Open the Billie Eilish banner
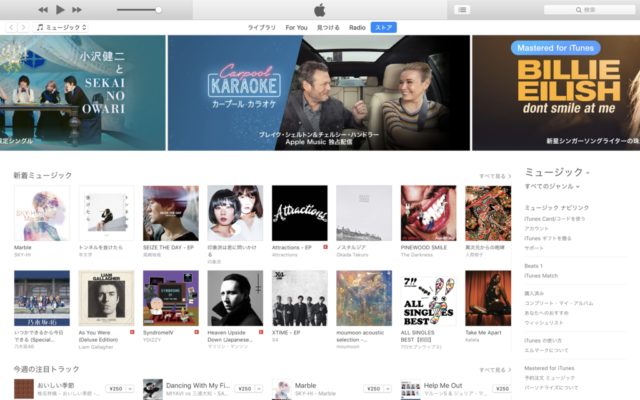Viewport: 640px width, 400px height. click(556, 93)
